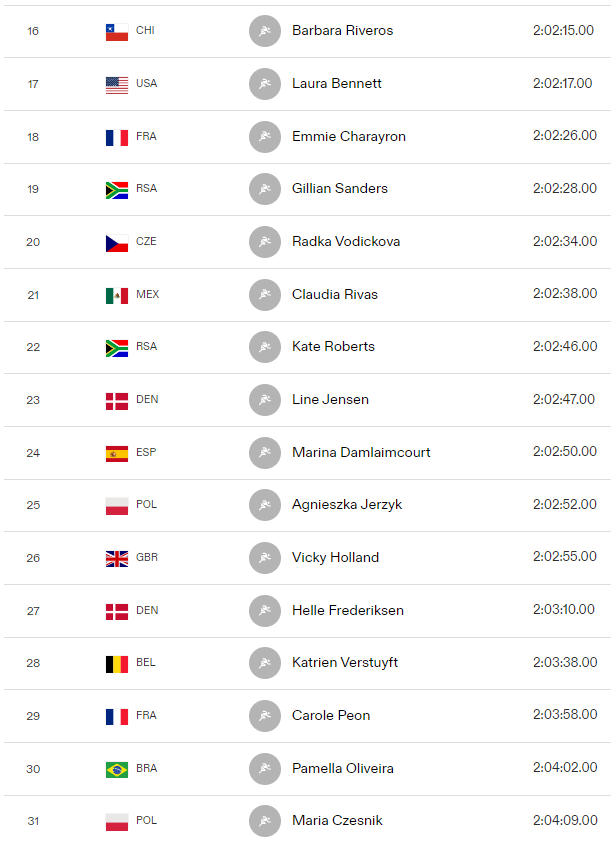Open the avatar icon next to Emmie Charayron
Image resolution: width=611 pixels, height=847 pixels.
[265, 137]
